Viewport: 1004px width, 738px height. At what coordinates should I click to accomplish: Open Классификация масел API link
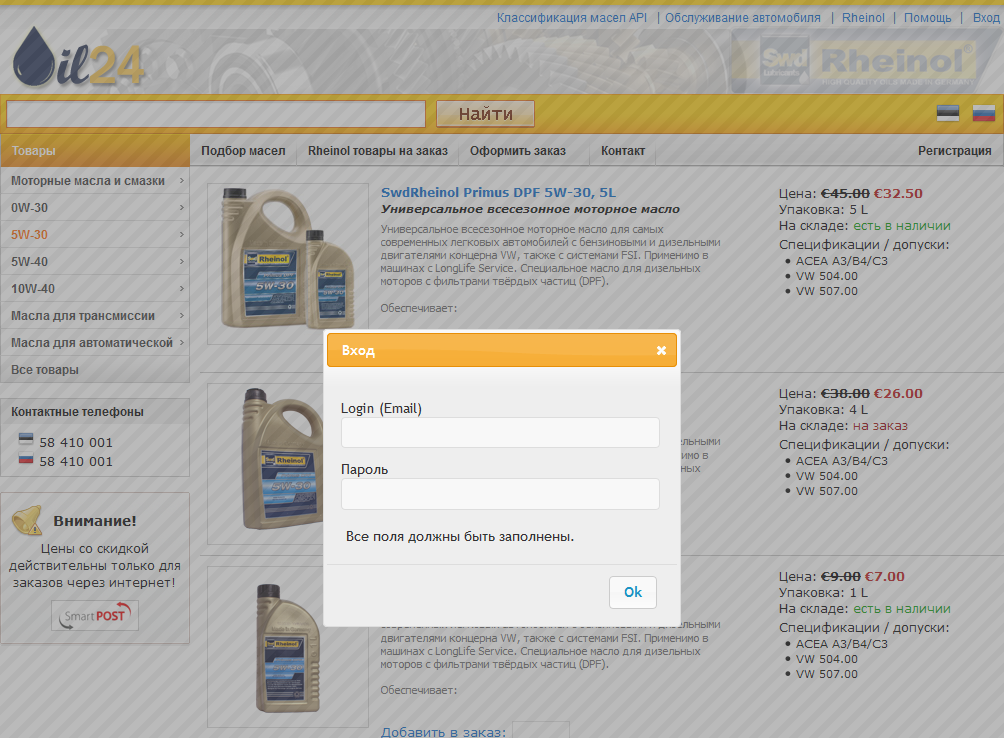coord(572,18)
